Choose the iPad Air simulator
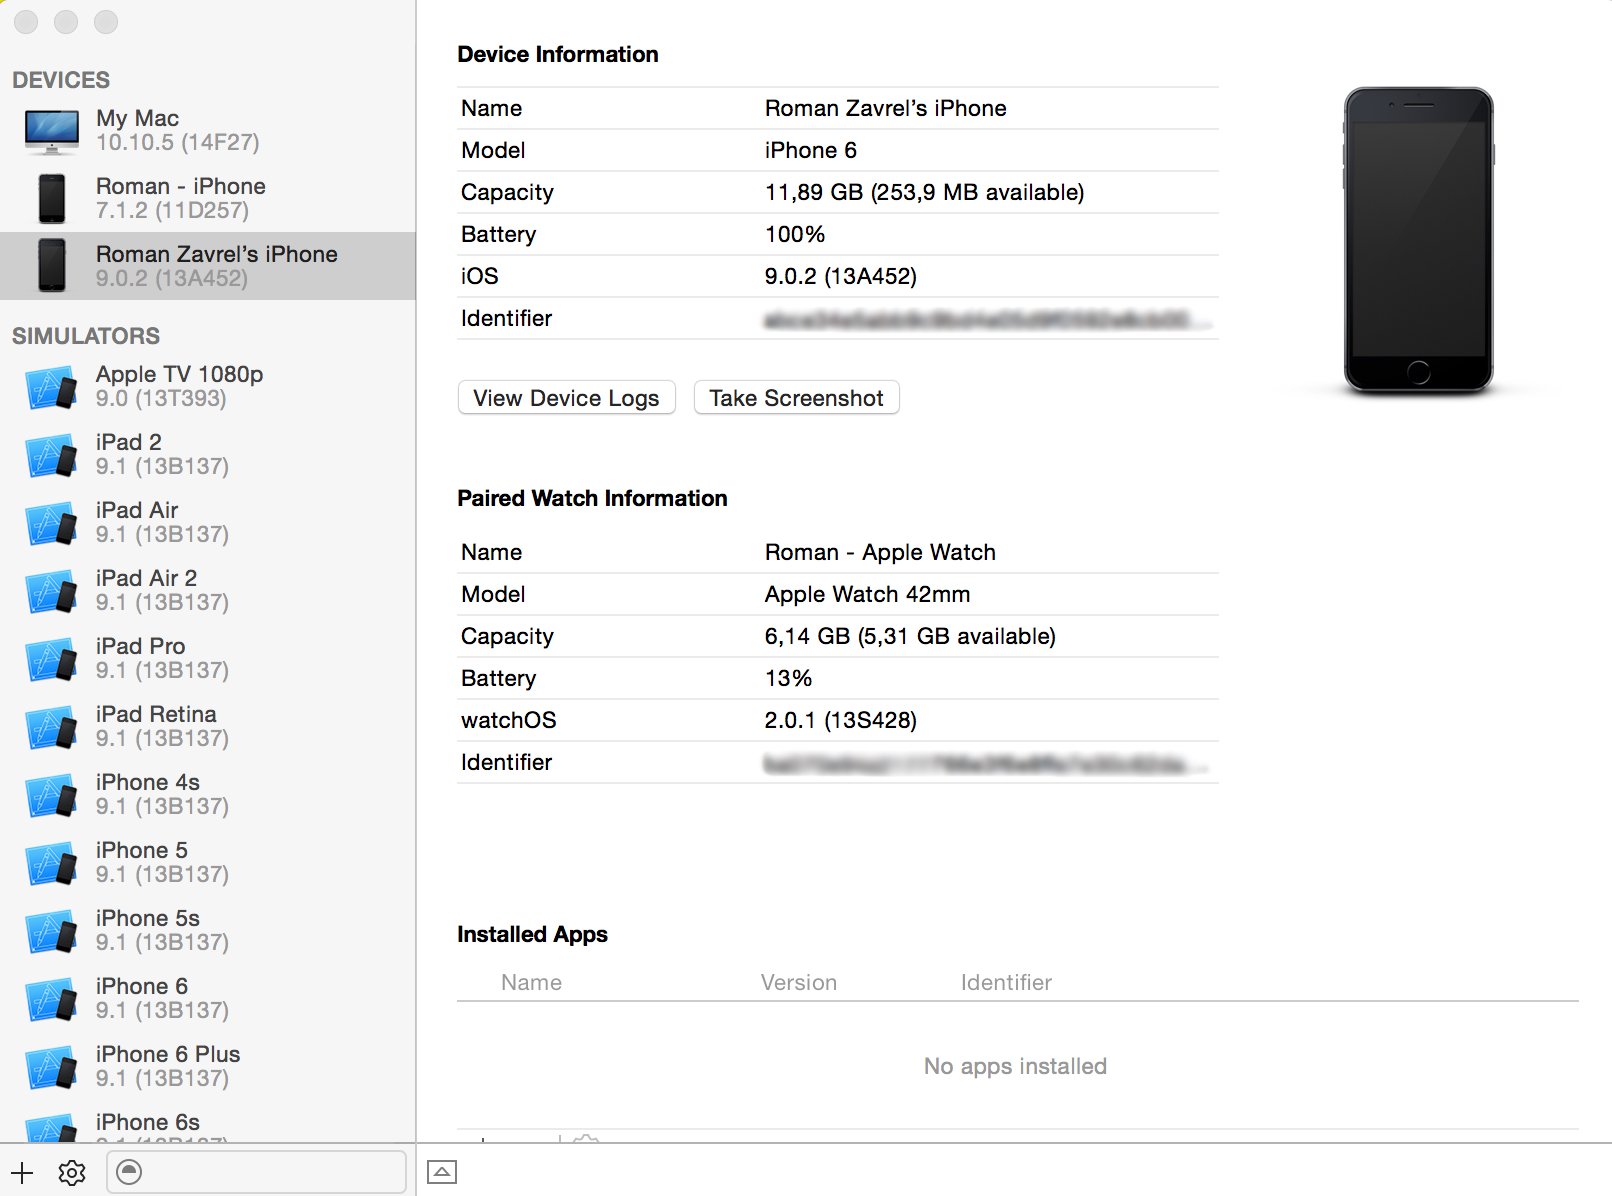1612x1196 pixels. (x=208, y=522)
